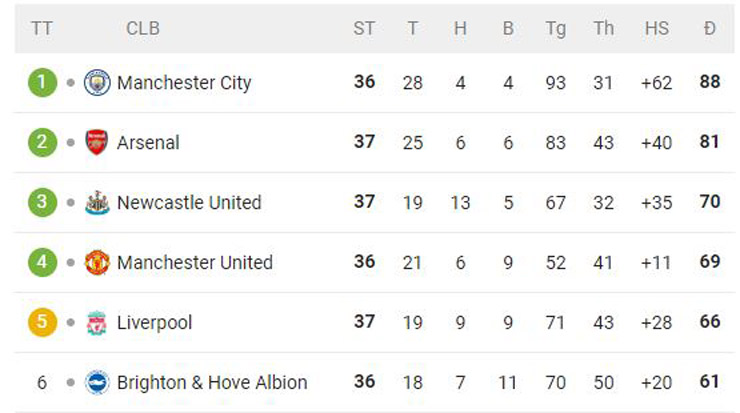Viewport: 740px width, 413px height.
Task: Click the grey dot beside Brighton
Action: point(70,382)
